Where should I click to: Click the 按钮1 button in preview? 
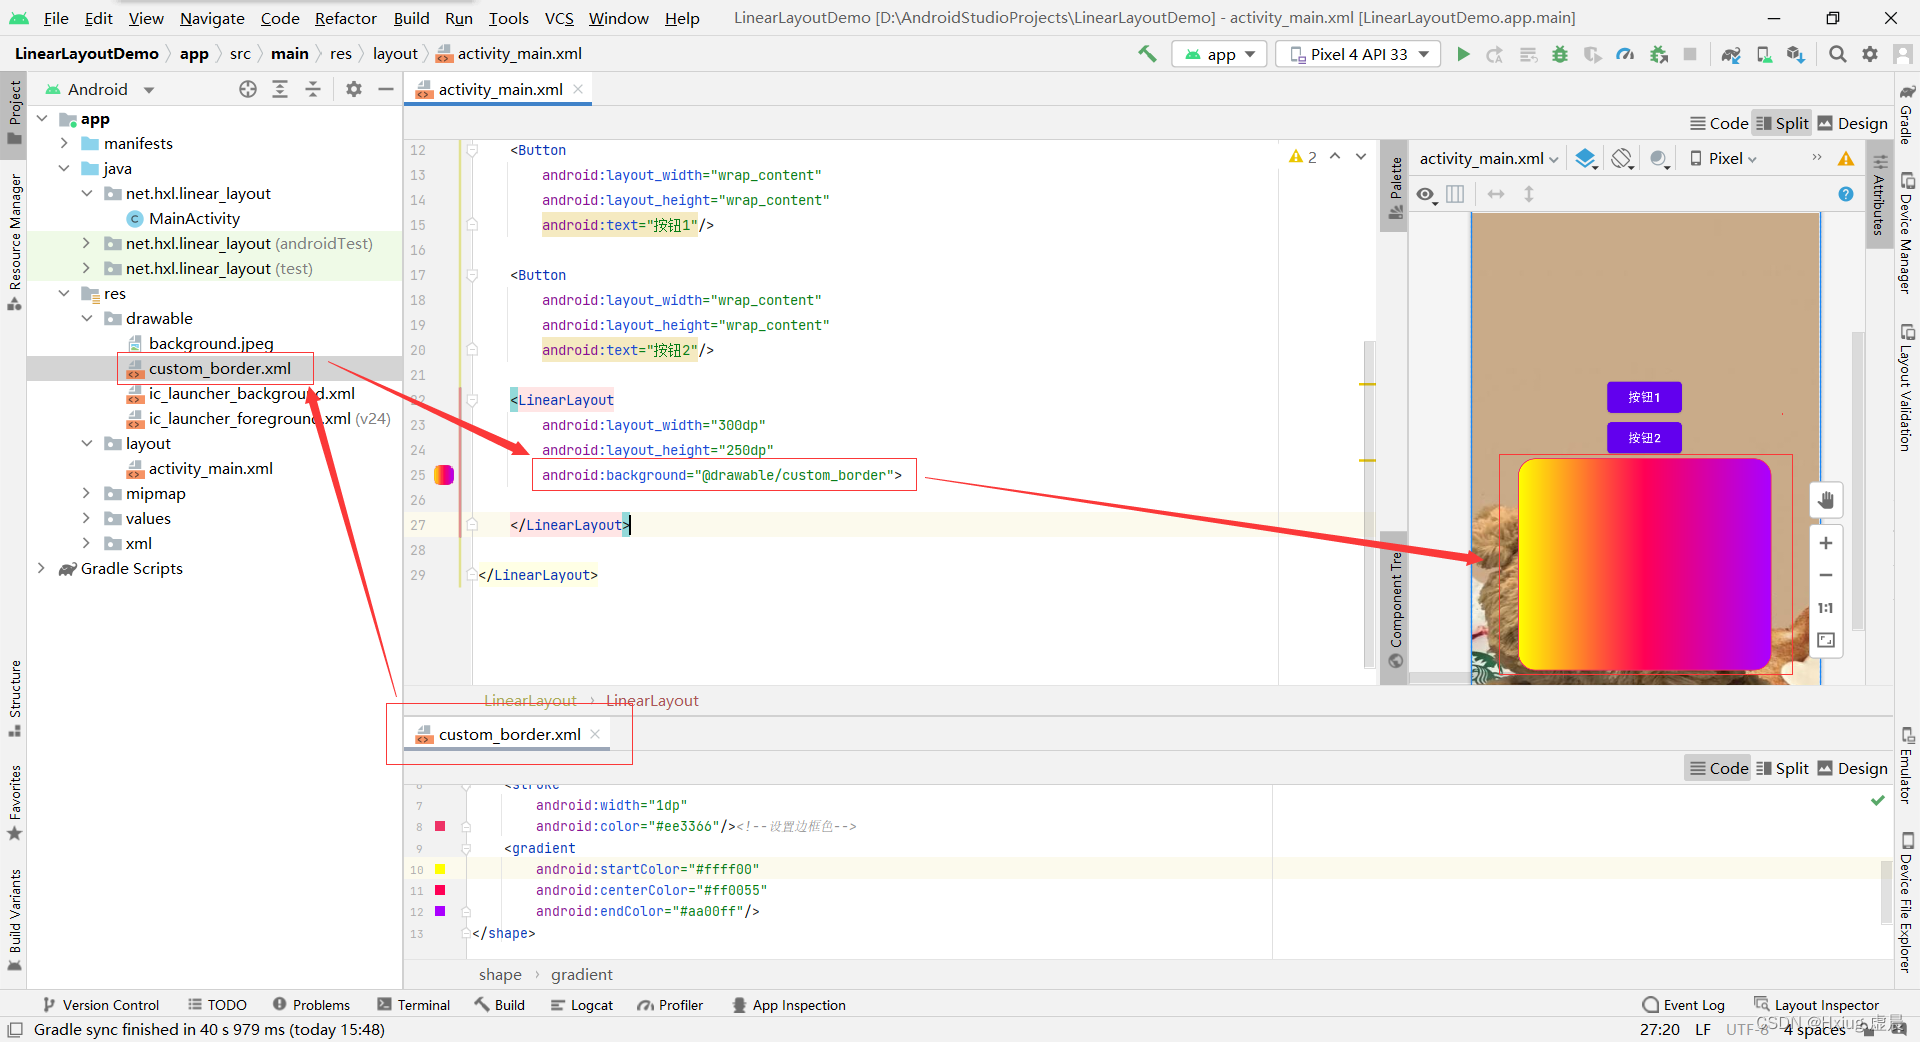pyautogui.click(x=1644, y=397)
